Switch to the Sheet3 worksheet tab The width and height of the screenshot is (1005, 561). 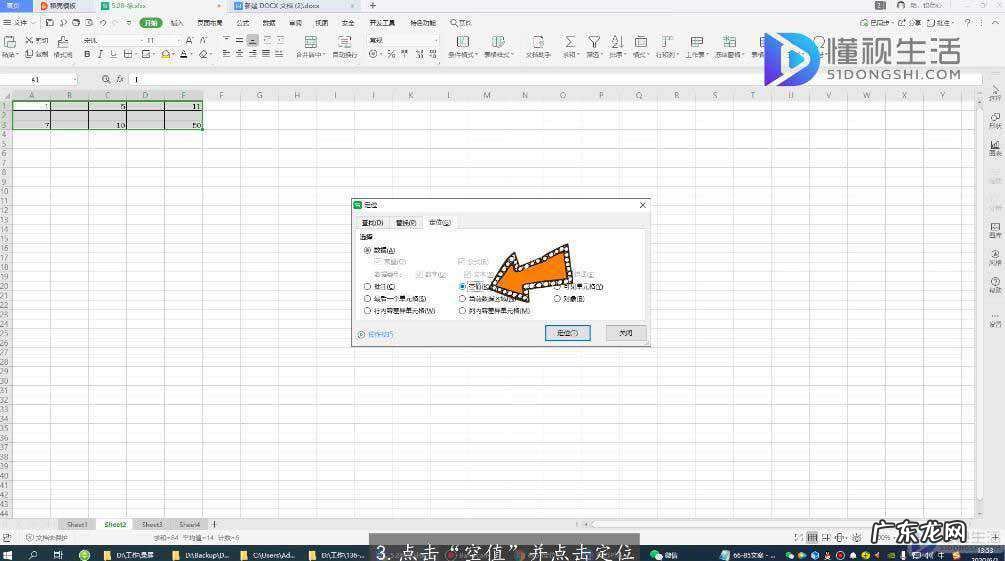point(151,524)
